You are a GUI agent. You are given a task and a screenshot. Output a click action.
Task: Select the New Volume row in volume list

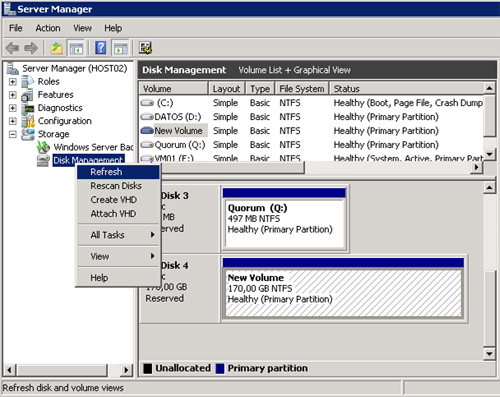pyautogui.click(x=178, y=131)
